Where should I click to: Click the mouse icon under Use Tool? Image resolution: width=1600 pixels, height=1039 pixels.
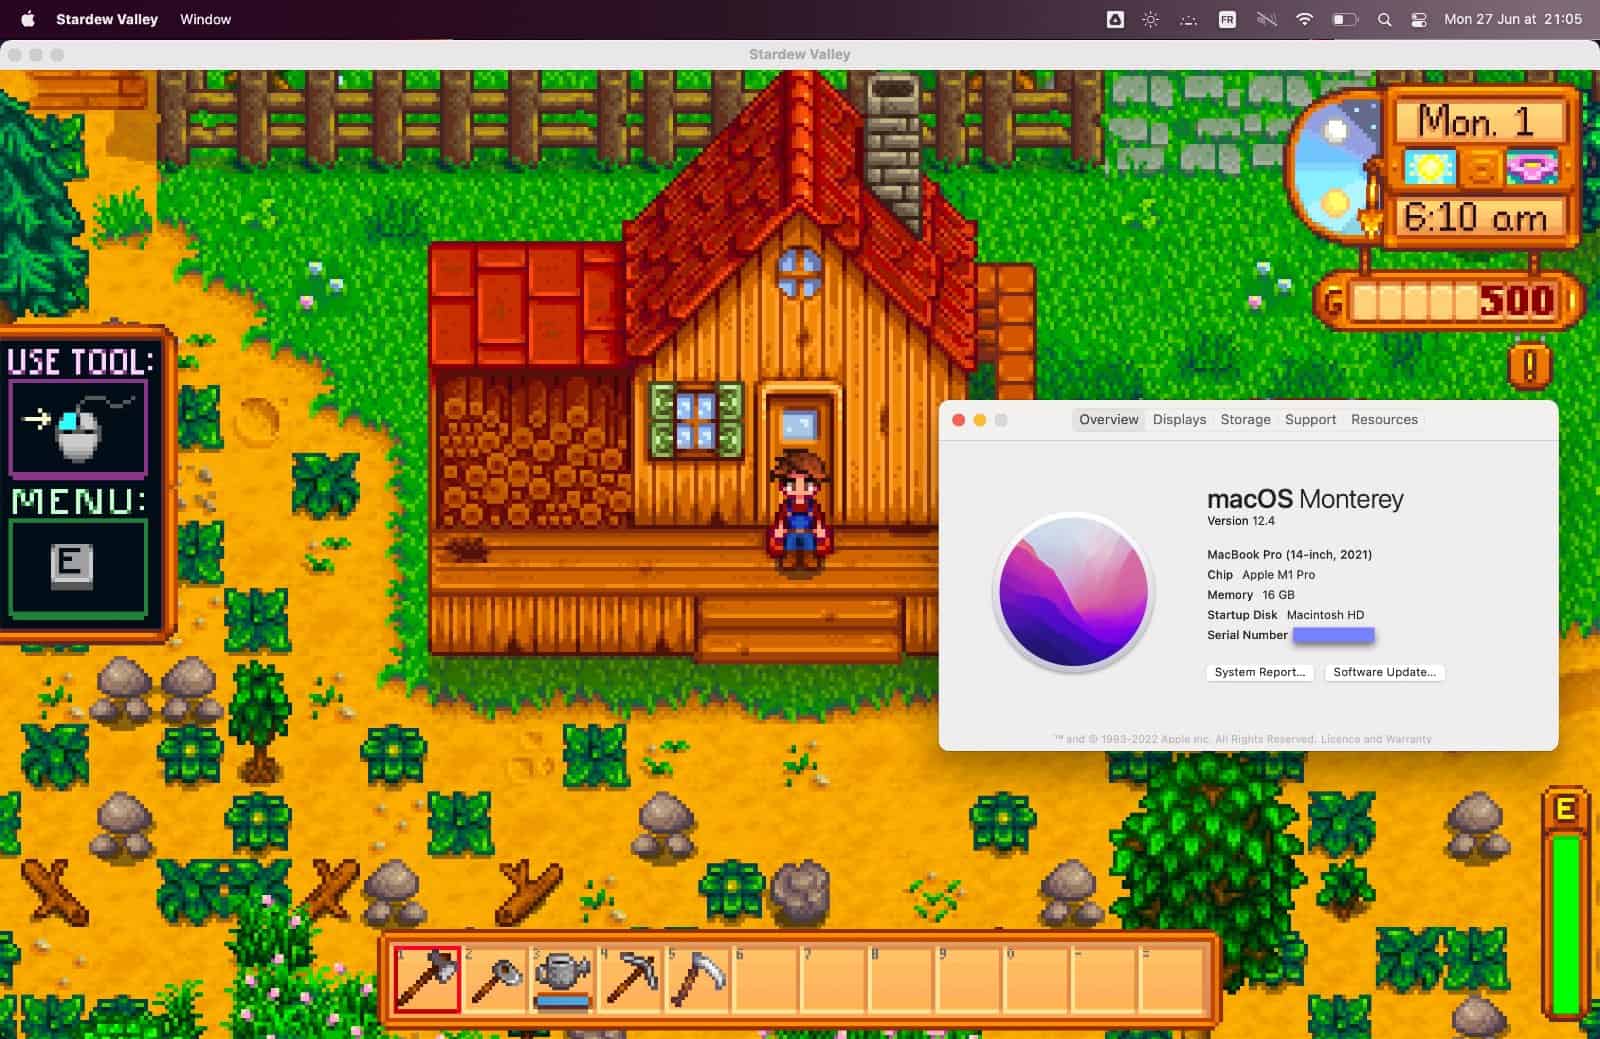79,427
